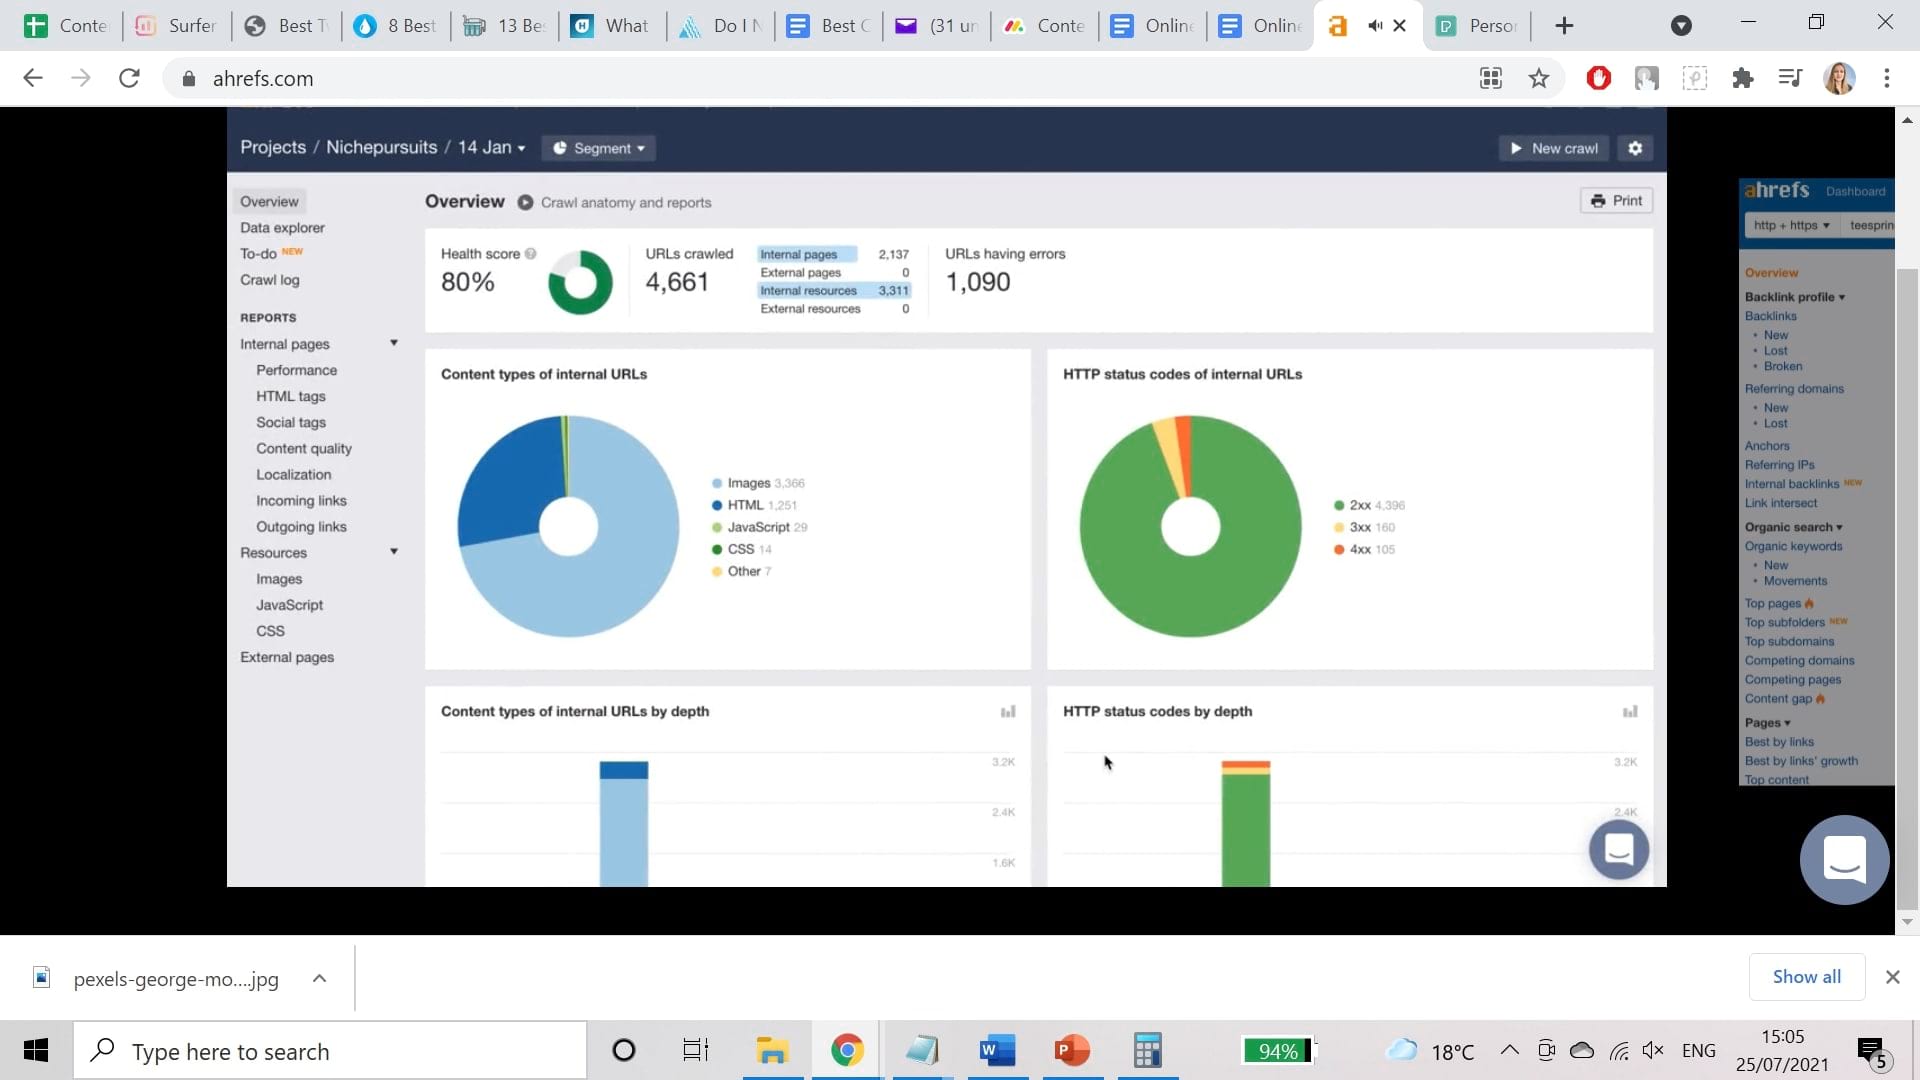Open the small chat widget inside the video
The height and width of the screenshot is (1080, 1920).
pos(1619,849)
